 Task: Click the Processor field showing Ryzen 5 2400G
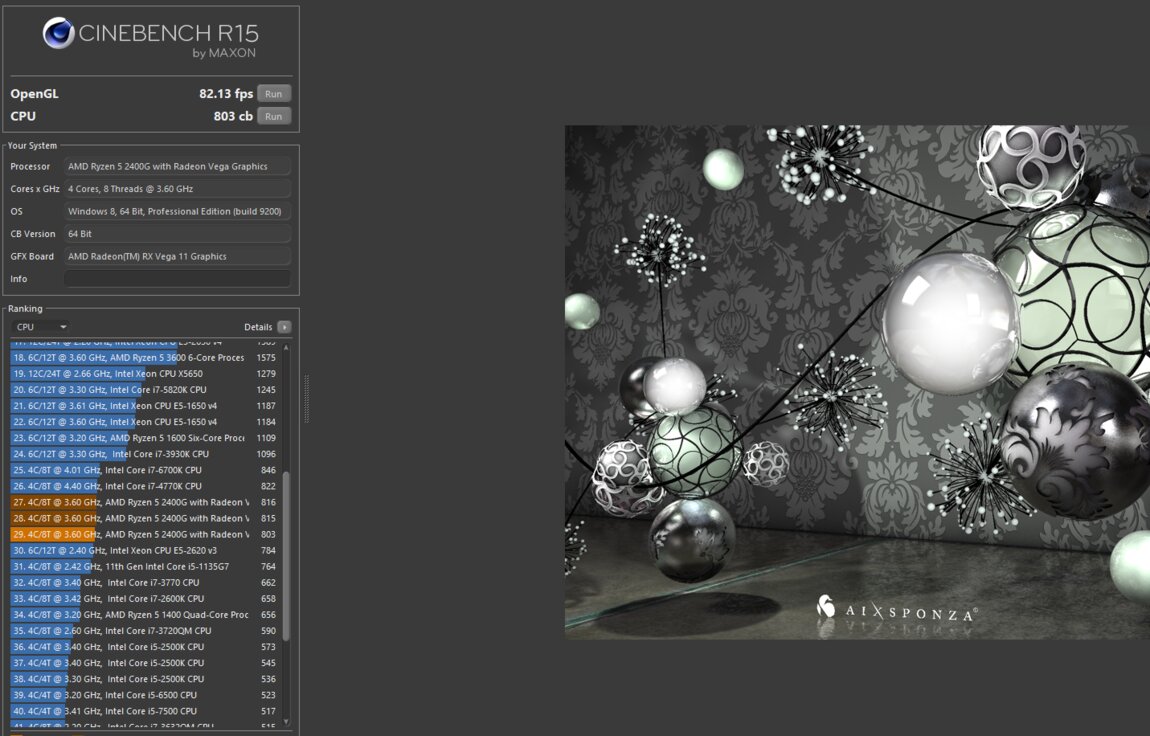(177, 166)
